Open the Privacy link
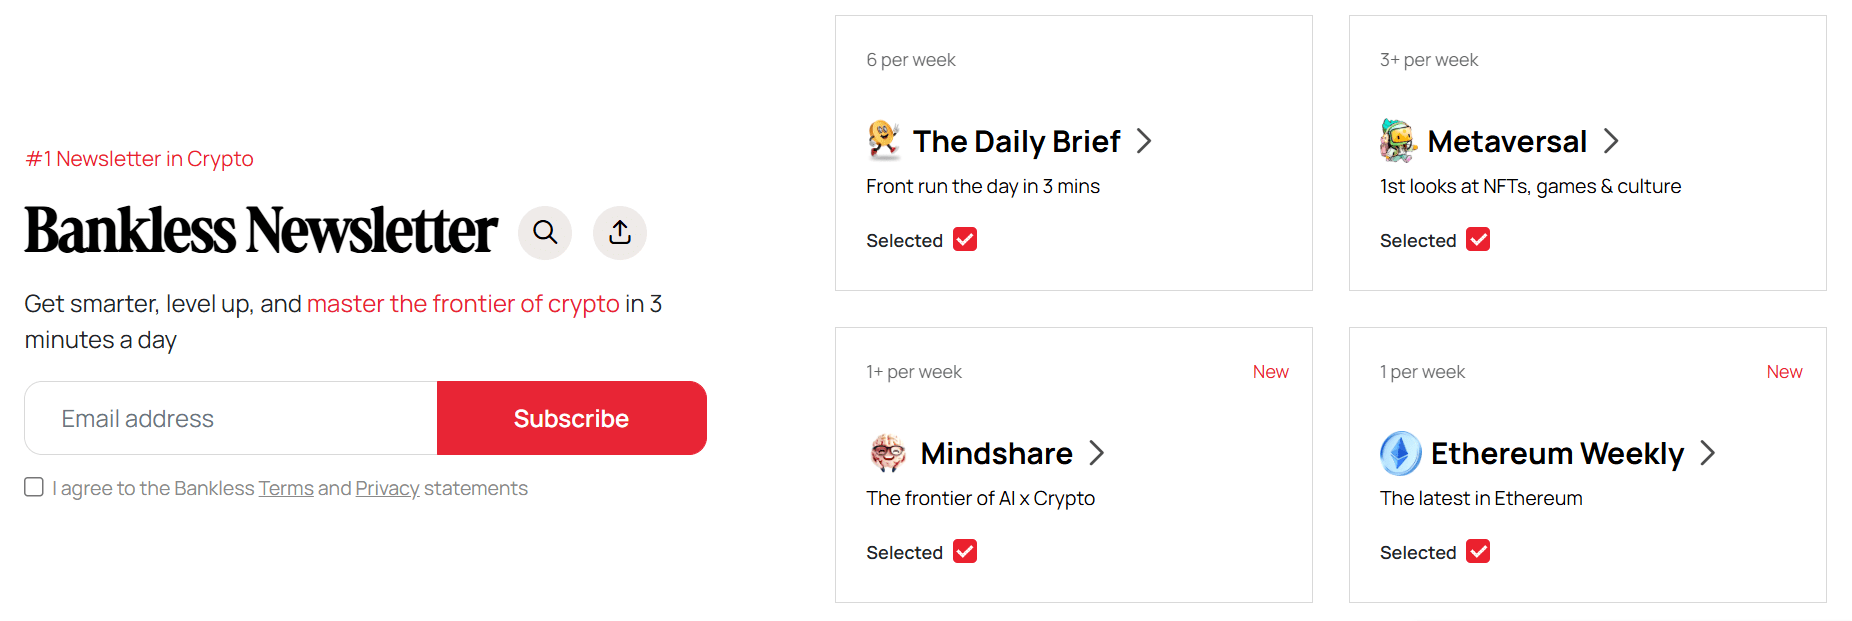 tap(387, 488)
